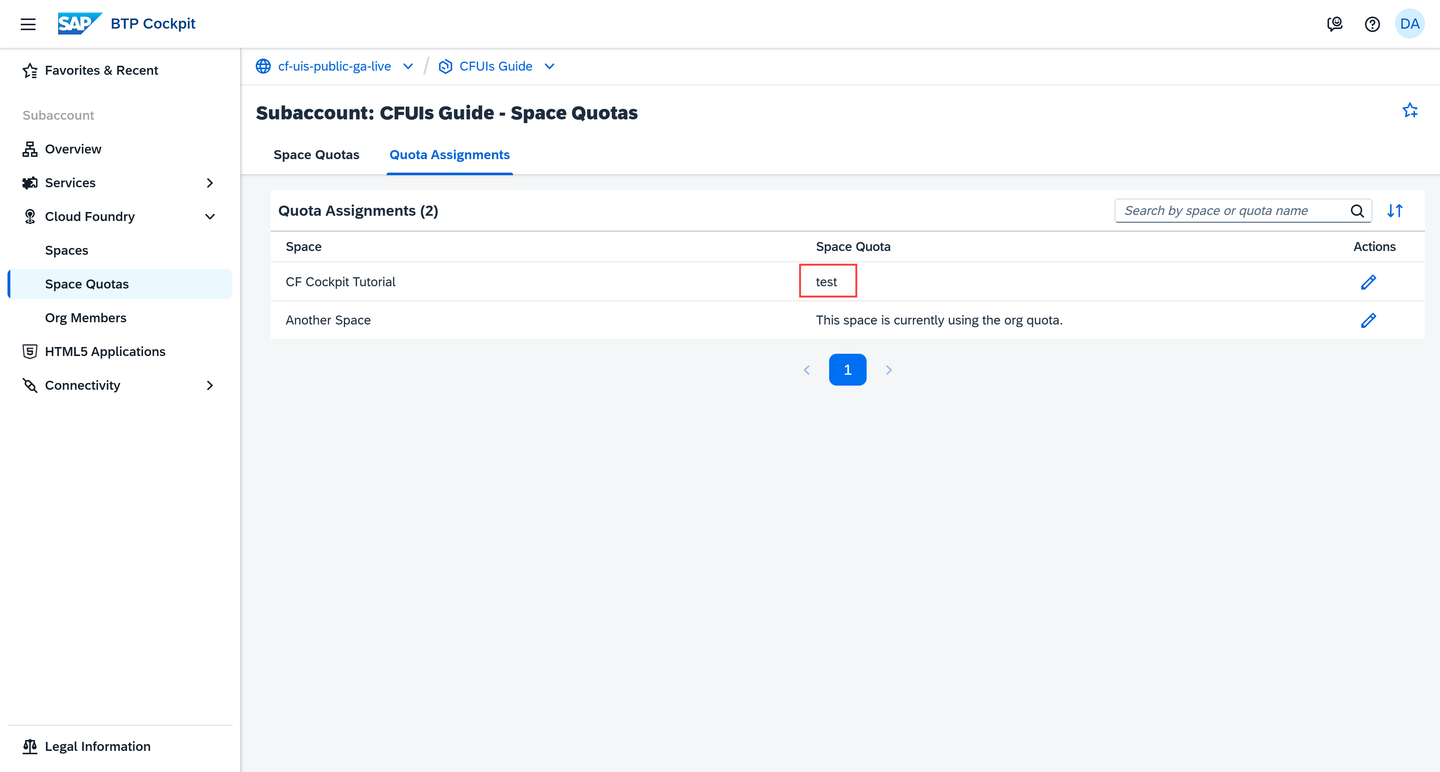This screenshot has height=772, width=1440.
Task: Click the Cloud Foundry sidebar icon
Action: pos(30,217)
